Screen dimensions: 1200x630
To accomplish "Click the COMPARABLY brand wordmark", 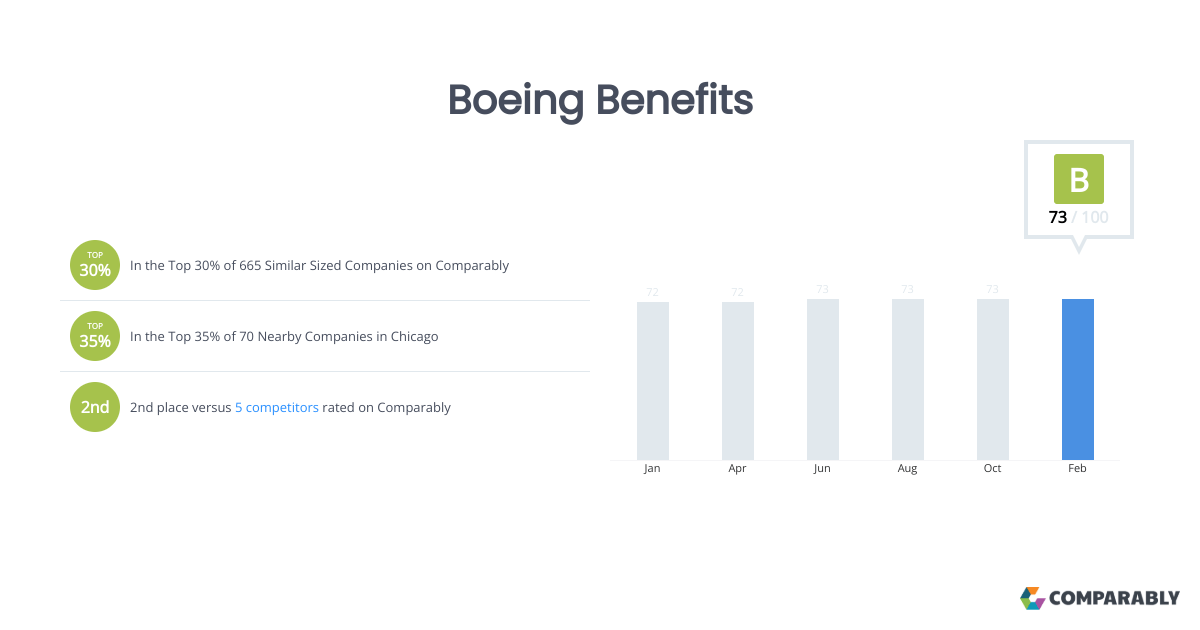I will pyautogui.click(x=1114, y=598).
